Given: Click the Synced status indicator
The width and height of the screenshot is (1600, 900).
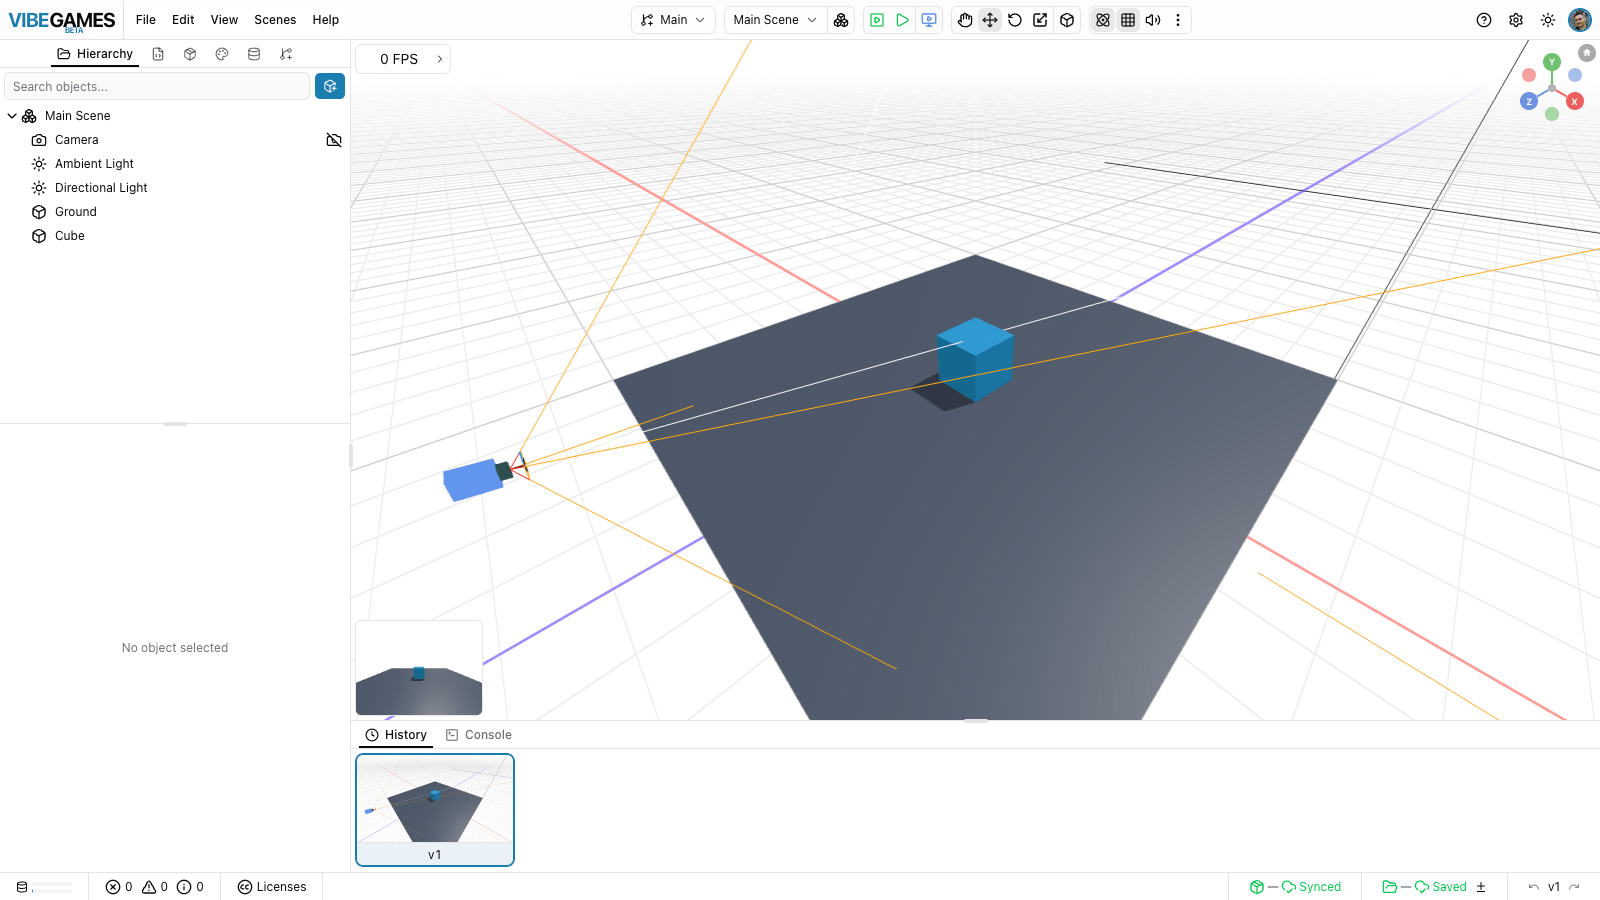Looking at the screenshot, I should (1295, 887).
